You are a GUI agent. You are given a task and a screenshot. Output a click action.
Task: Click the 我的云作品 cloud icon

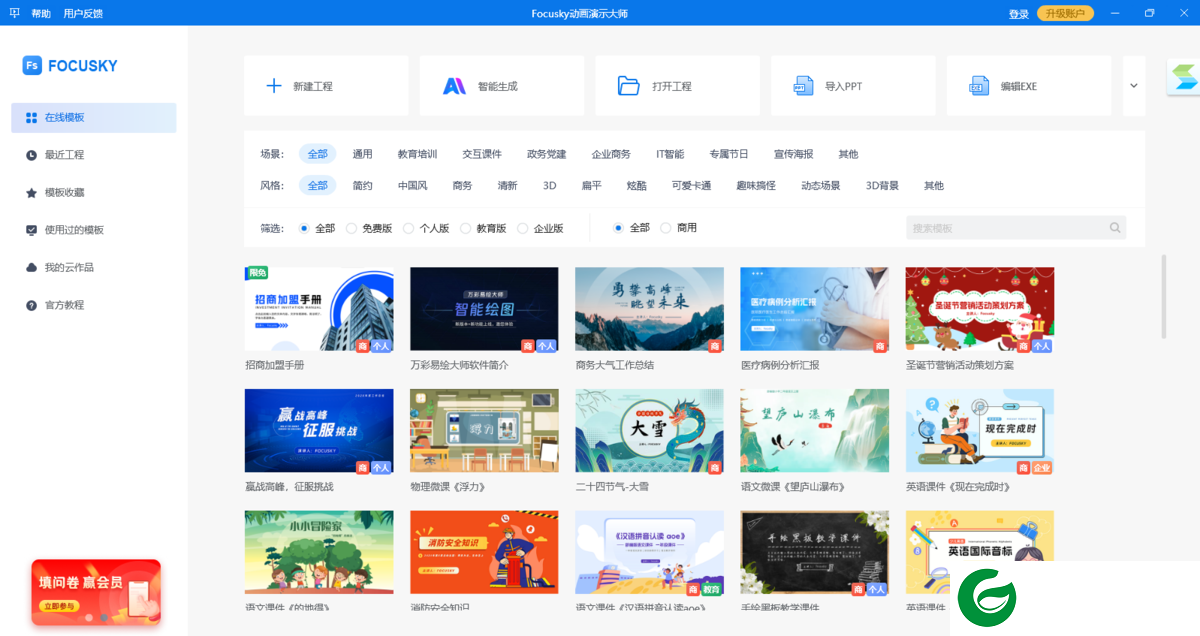pos(32,267)
